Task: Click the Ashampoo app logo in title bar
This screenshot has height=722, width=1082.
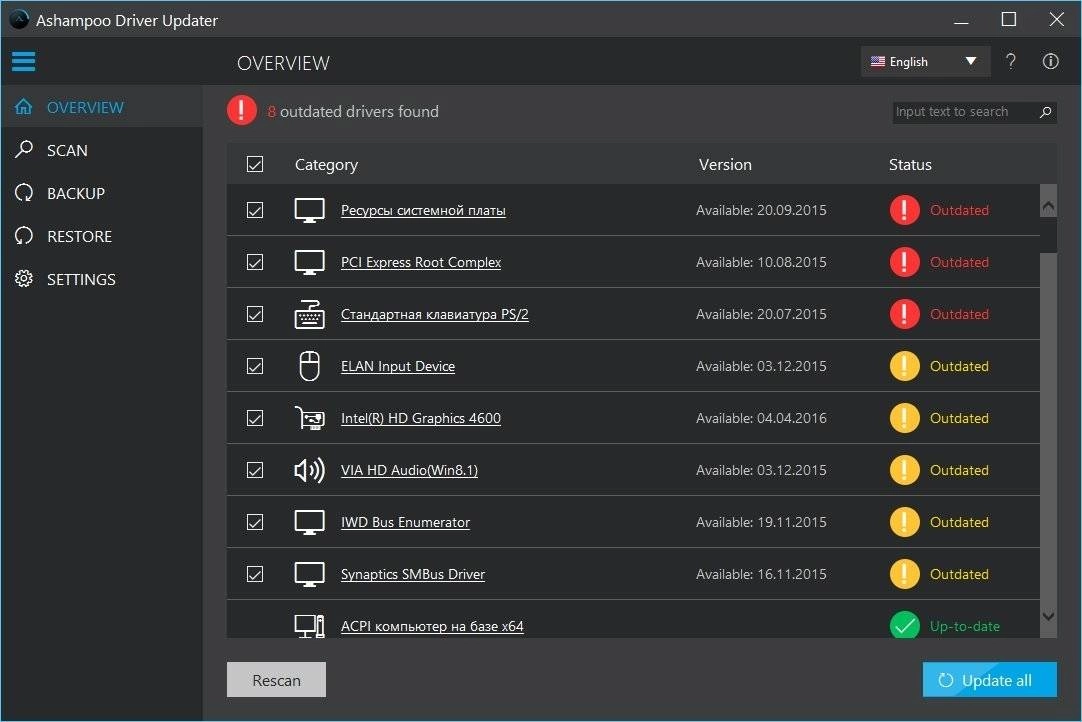Action: (x=19, y=19)
